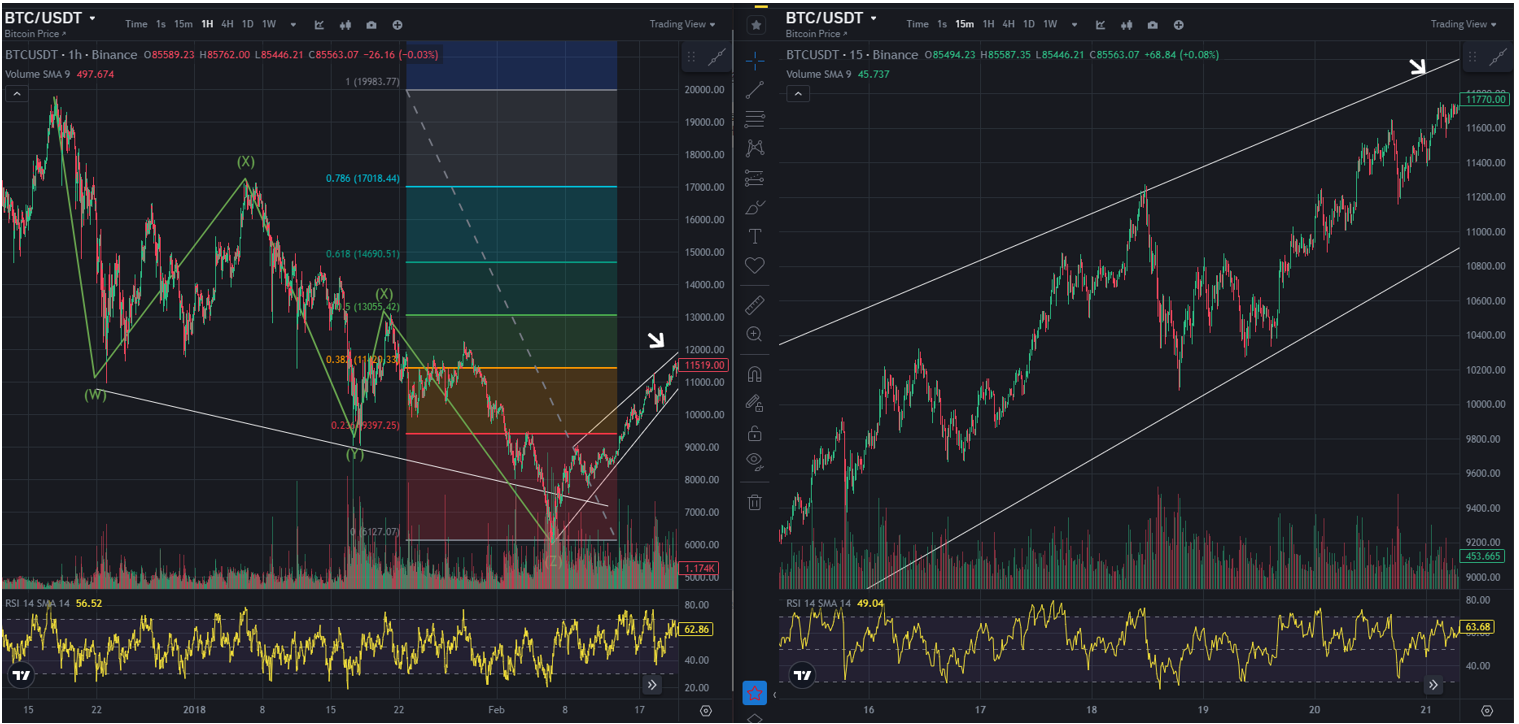This screenshot has height=724, width=1519.
Task: Open right chart axis settings hexagon
Action: (x=1487, y=711)
